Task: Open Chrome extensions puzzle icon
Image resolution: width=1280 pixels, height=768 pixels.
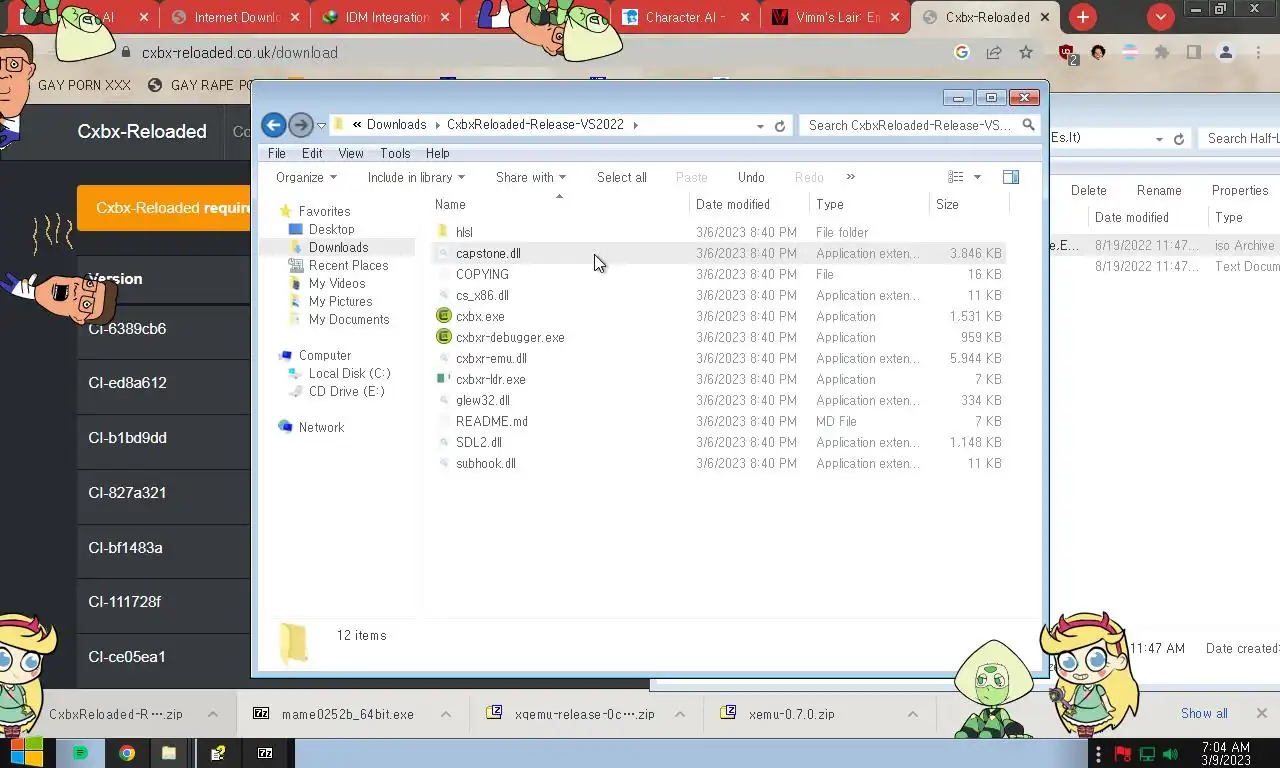Action: [x=1161, y=53]
